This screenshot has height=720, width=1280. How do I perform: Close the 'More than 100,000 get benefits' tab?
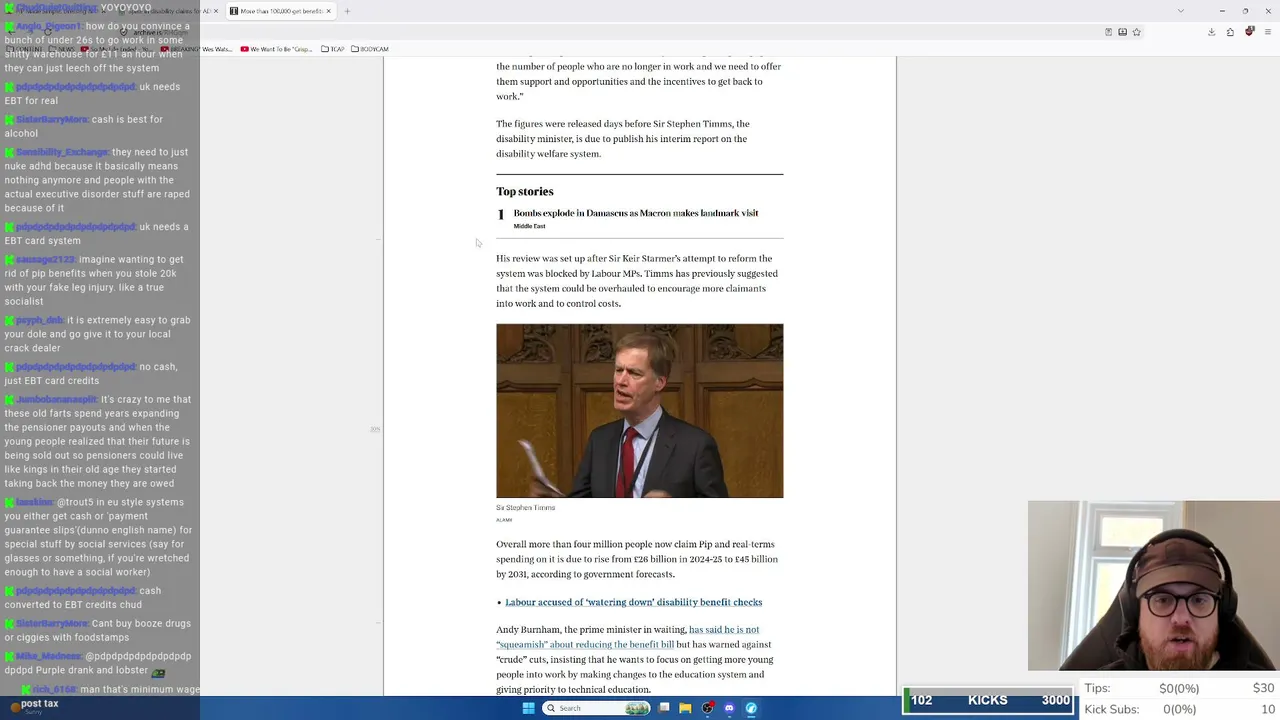point(328,11)
